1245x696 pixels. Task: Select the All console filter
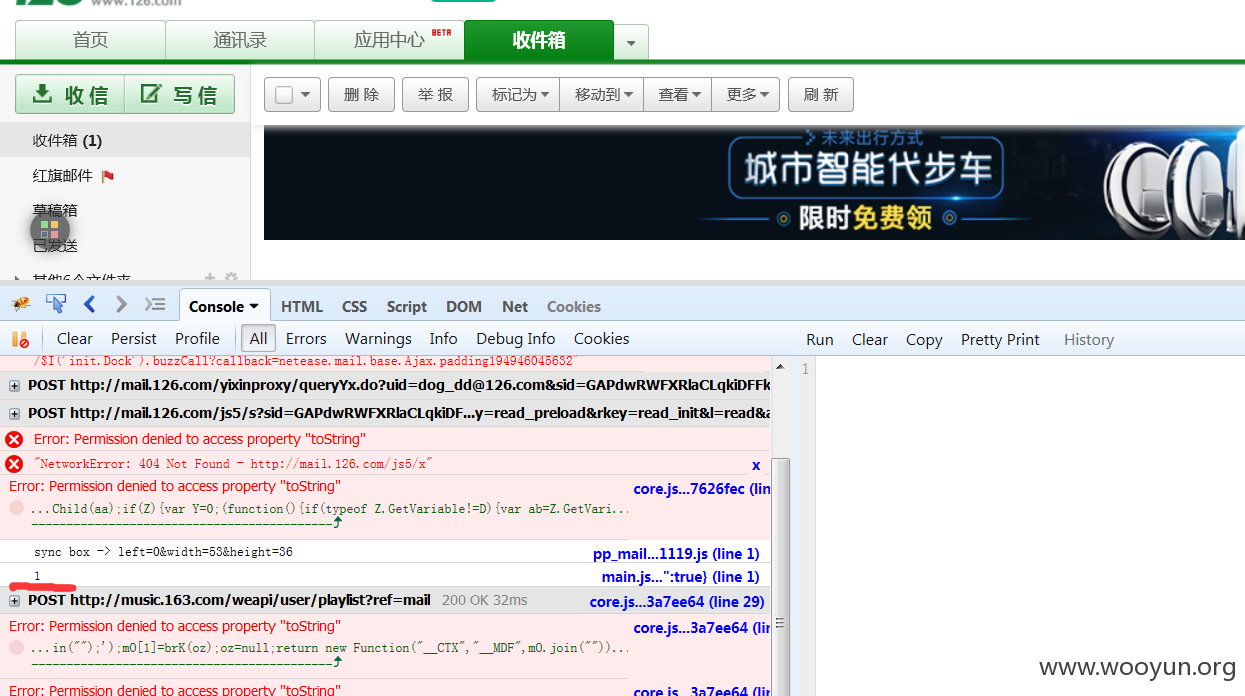pos(258,339)
